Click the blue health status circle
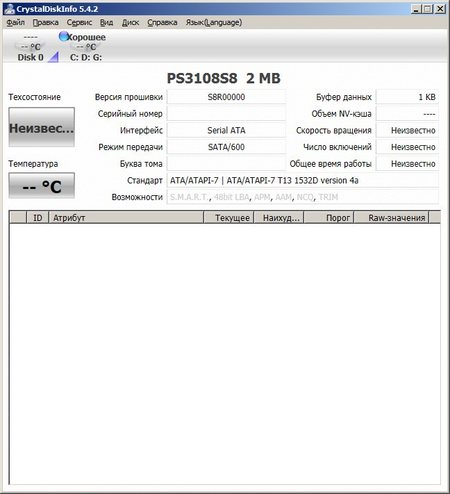The image size is (450, 494). [x=63, y=36]
